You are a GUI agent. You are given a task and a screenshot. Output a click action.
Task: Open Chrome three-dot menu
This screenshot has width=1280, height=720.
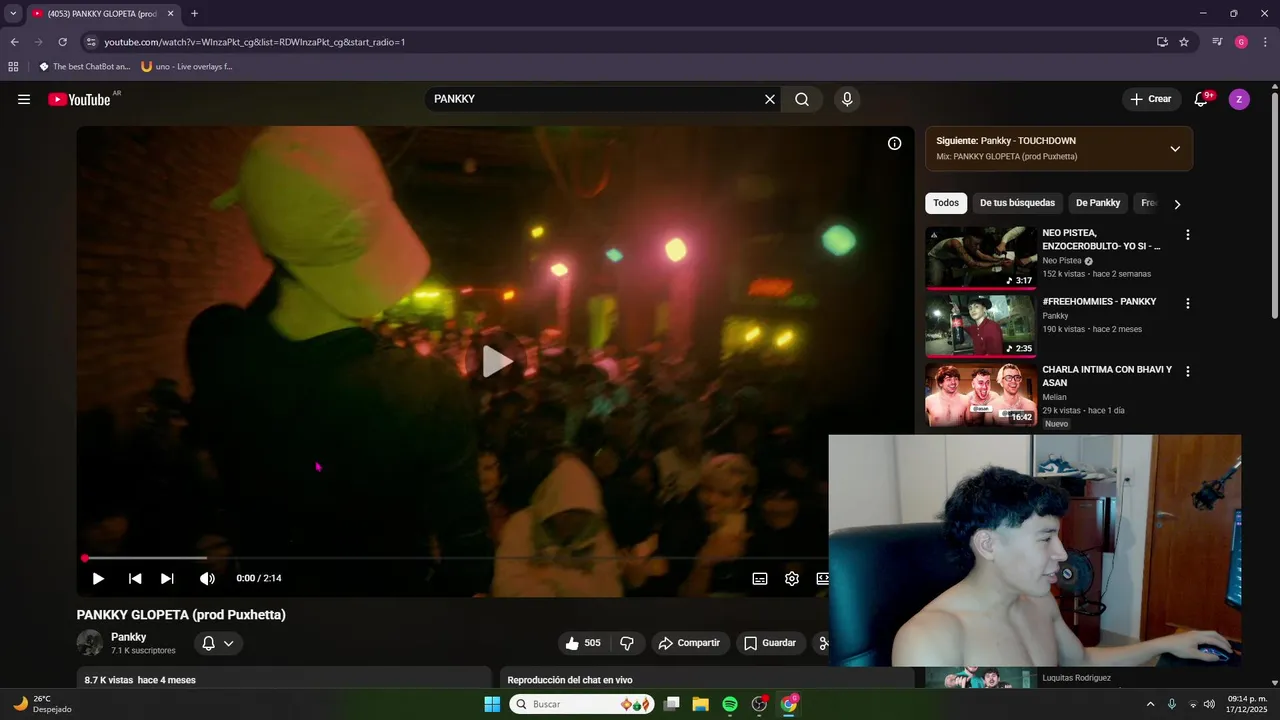click(x=1264, y=42)
